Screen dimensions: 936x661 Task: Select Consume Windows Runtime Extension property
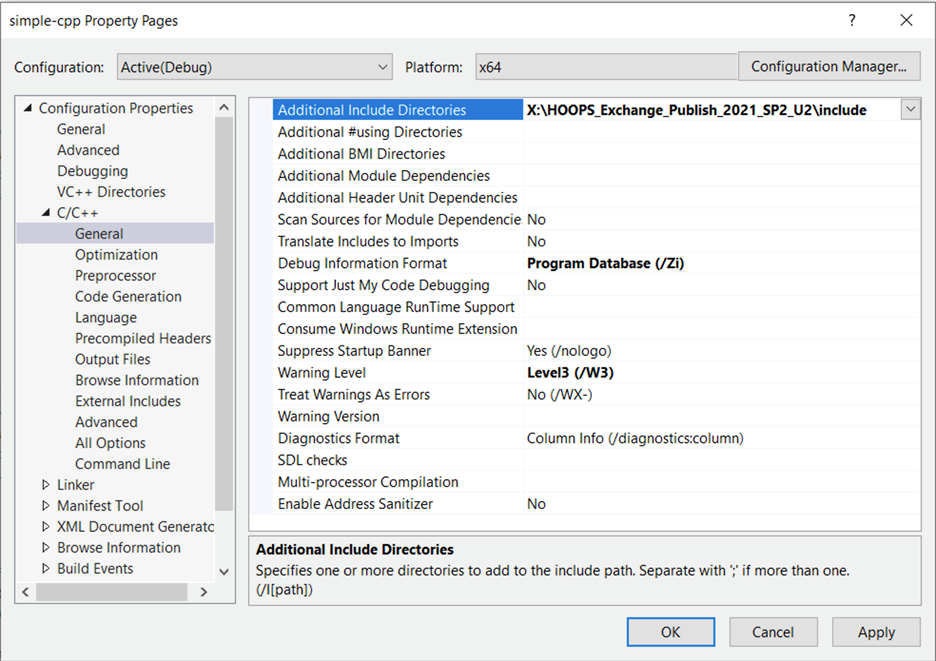pos(398,329)
